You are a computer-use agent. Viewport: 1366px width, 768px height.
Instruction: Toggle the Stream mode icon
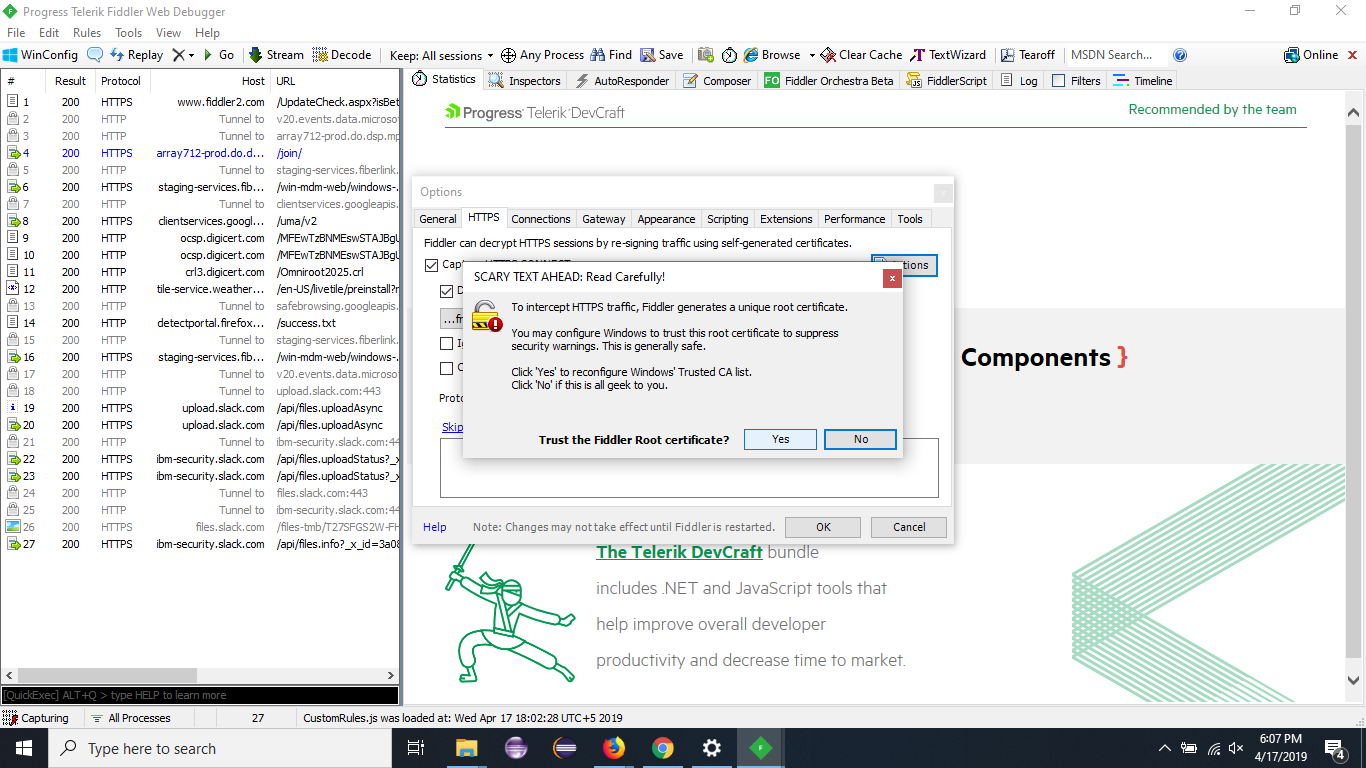255,55
